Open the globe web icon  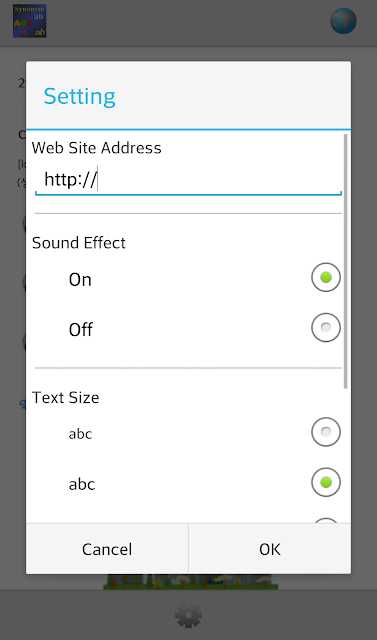coord(343,21)
